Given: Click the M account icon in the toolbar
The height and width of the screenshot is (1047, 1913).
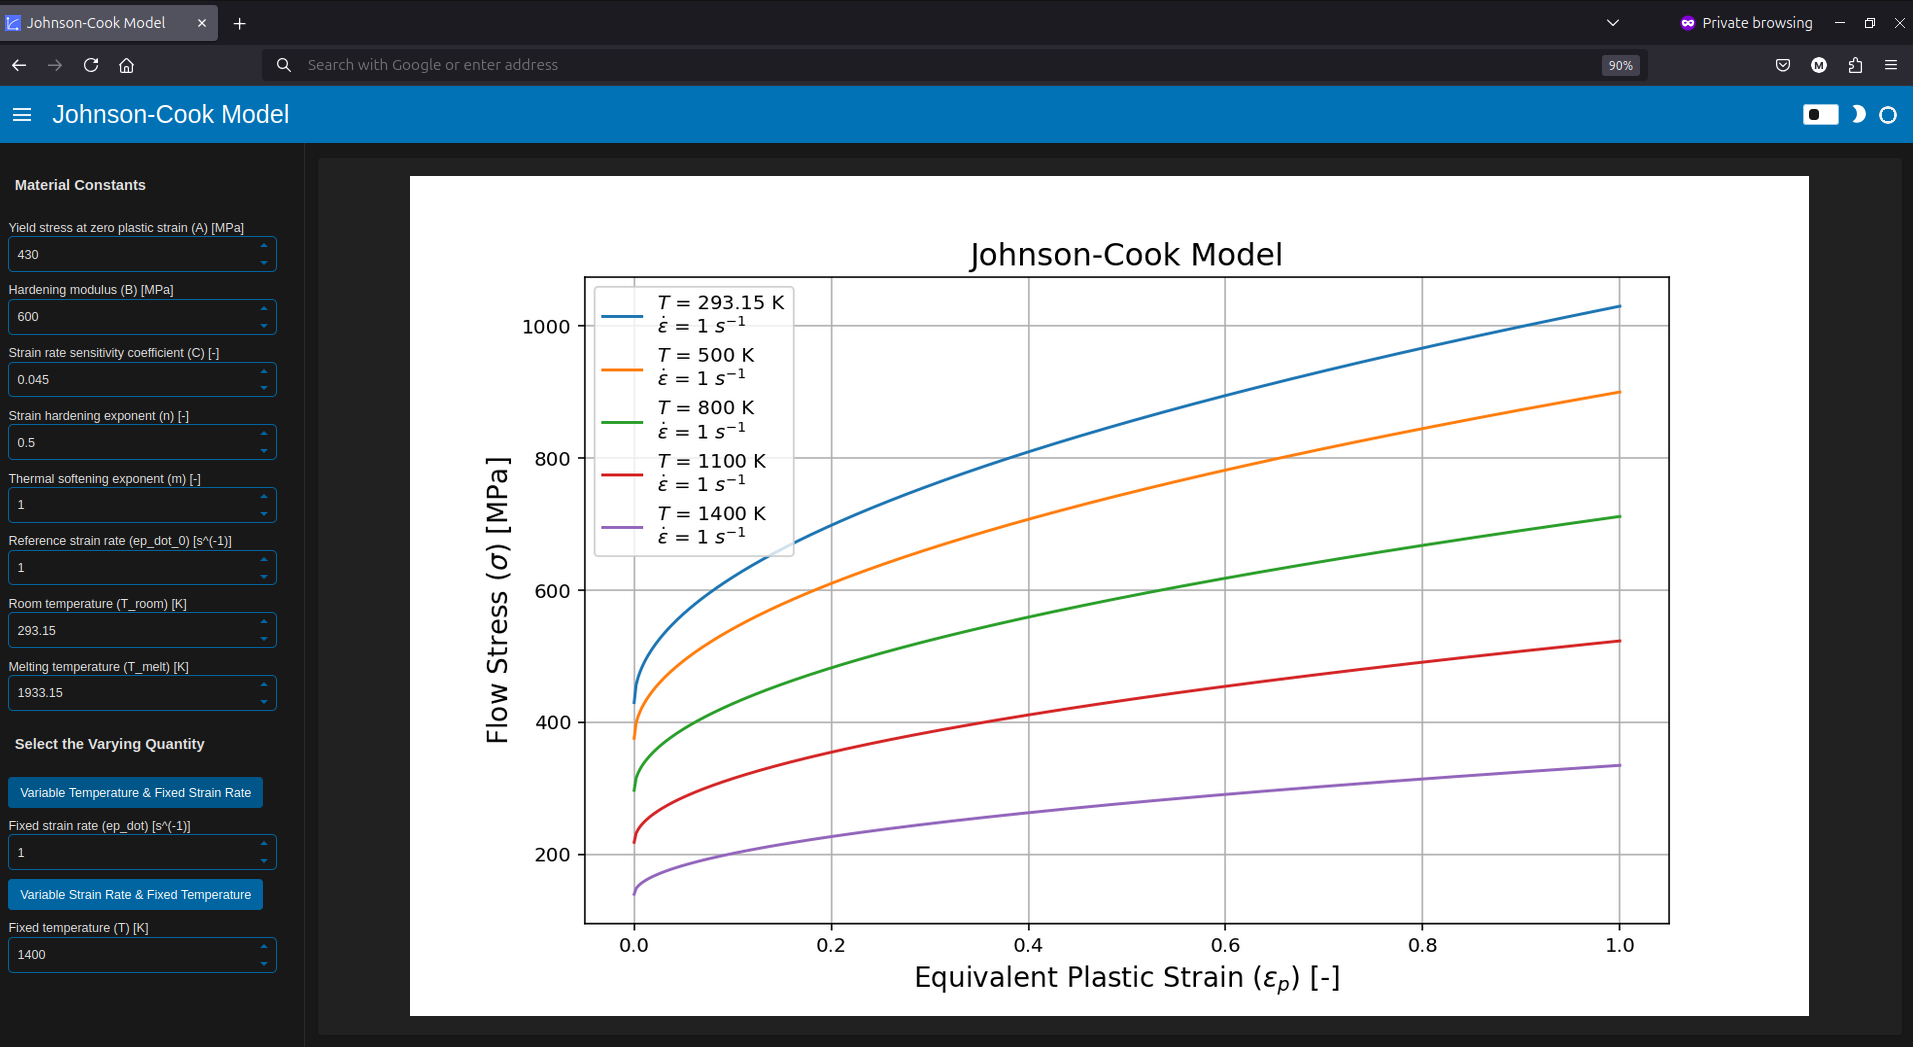Looking at the screenshot, I should tap(1819, 65).
